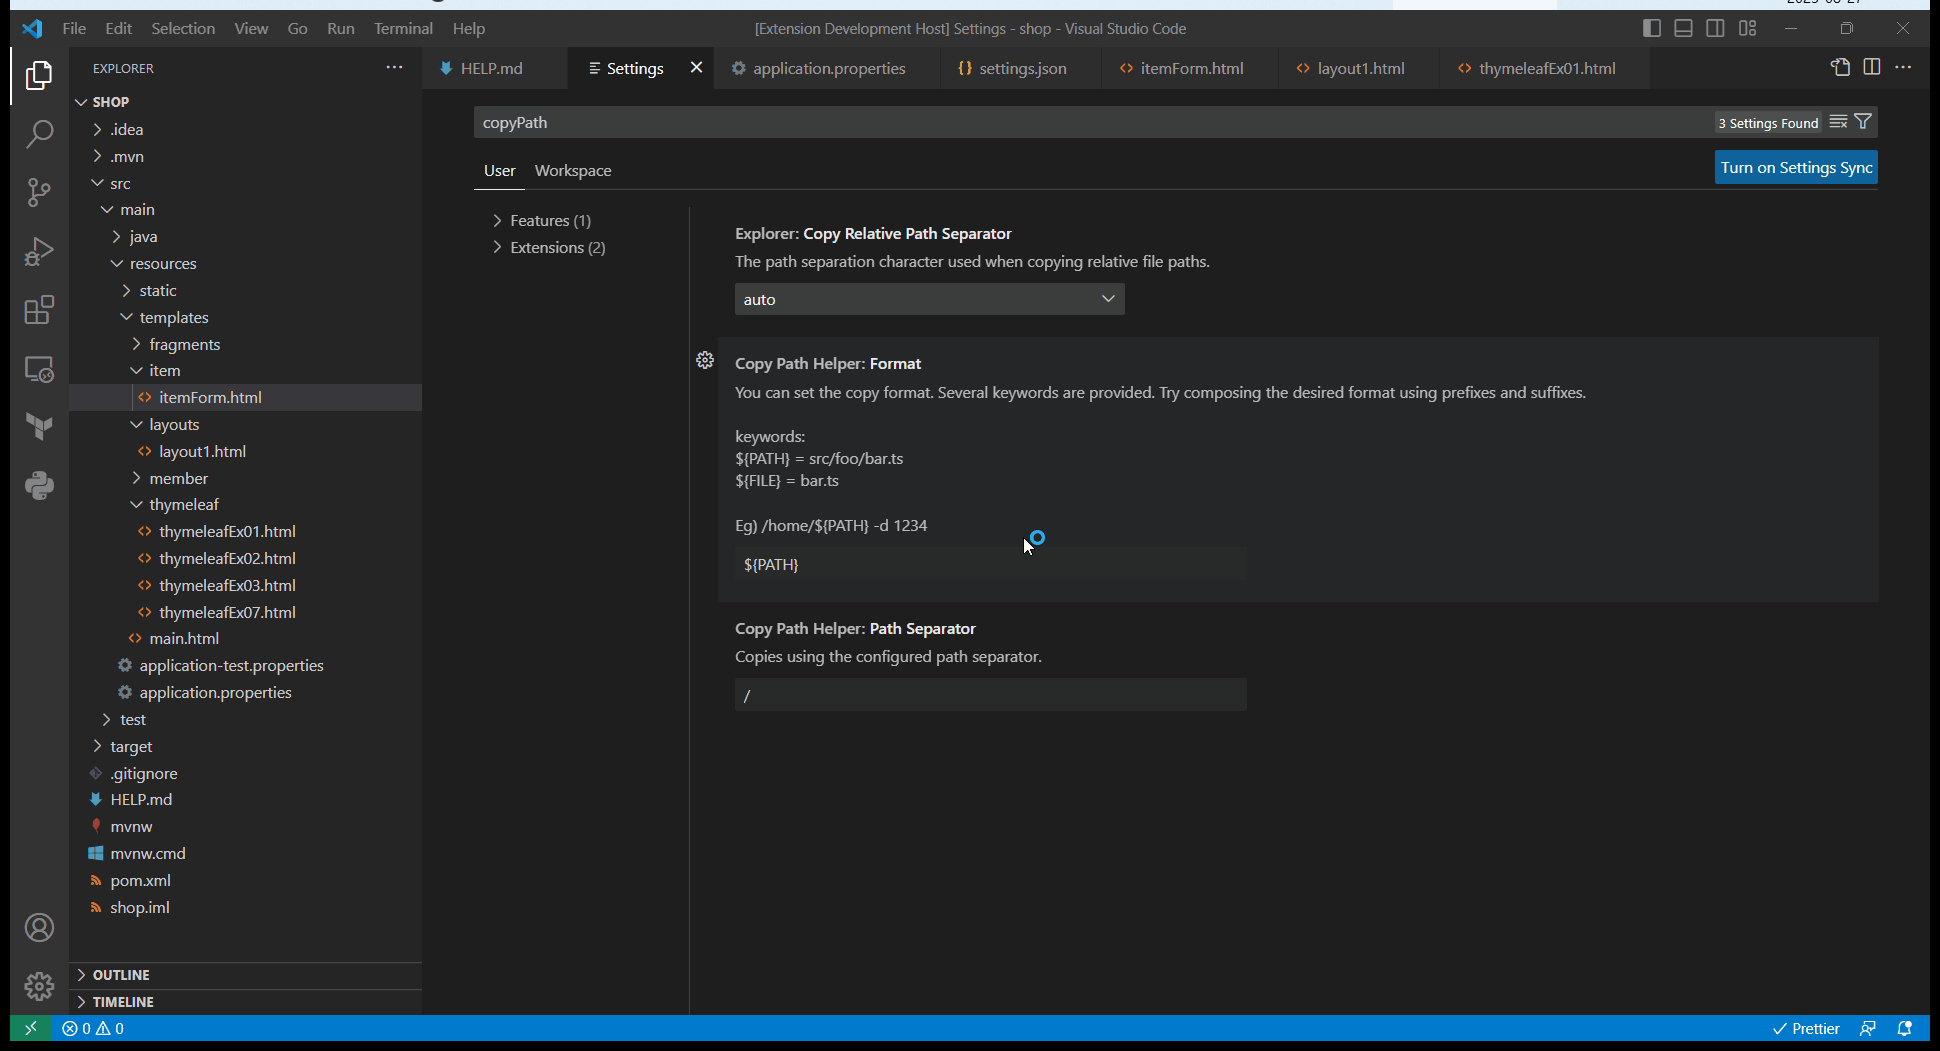
Task: Open the Selection menu
Action: (x=183, y=28)
